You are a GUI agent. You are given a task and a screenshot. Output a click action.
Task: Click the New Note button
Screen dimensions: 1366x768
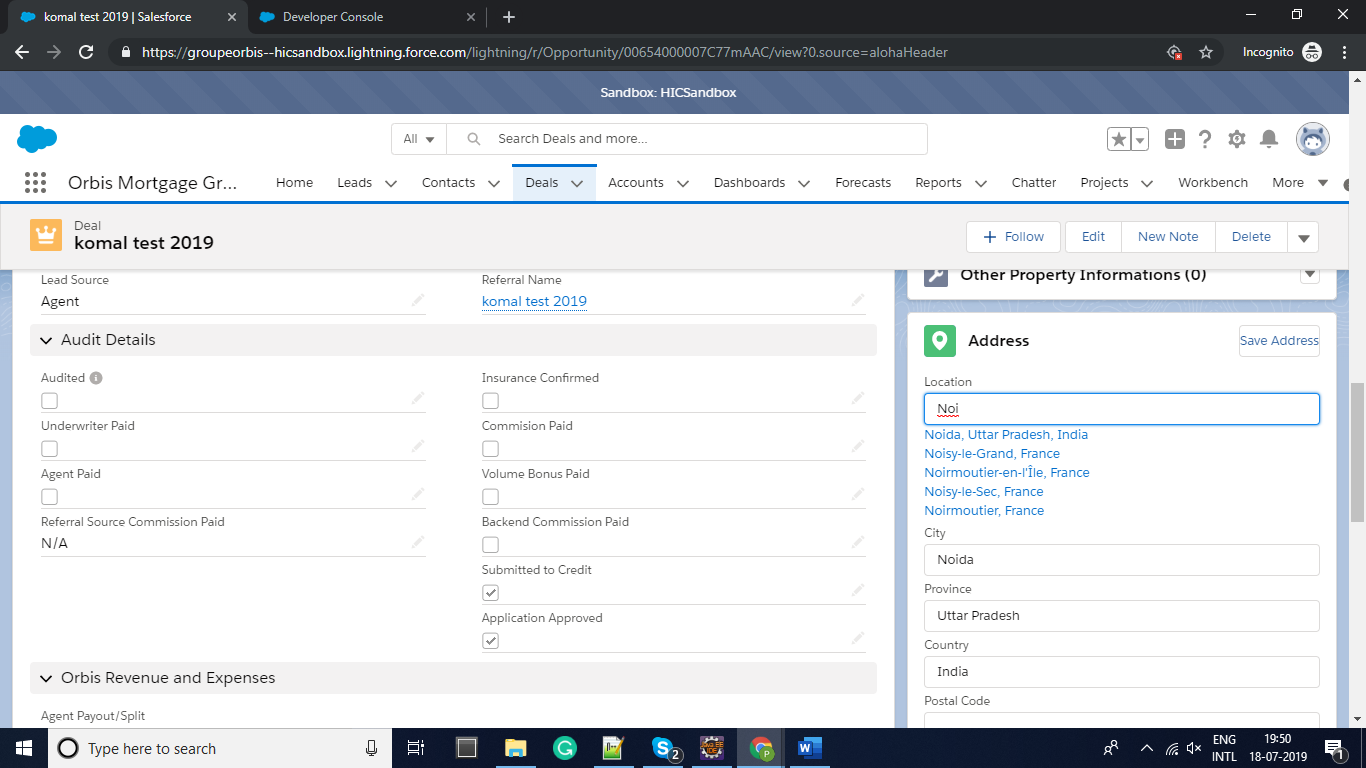(1168, 237)
